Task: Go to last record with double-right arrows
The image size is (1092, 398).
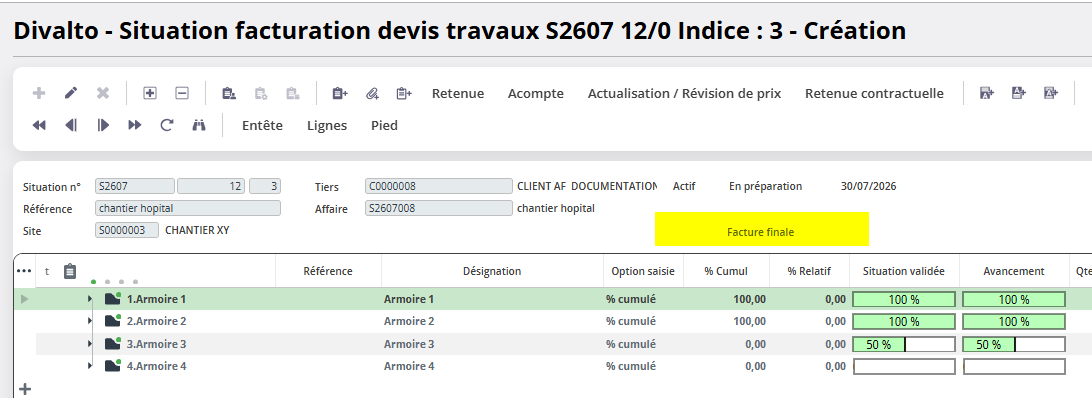Action: click(135, 125)
